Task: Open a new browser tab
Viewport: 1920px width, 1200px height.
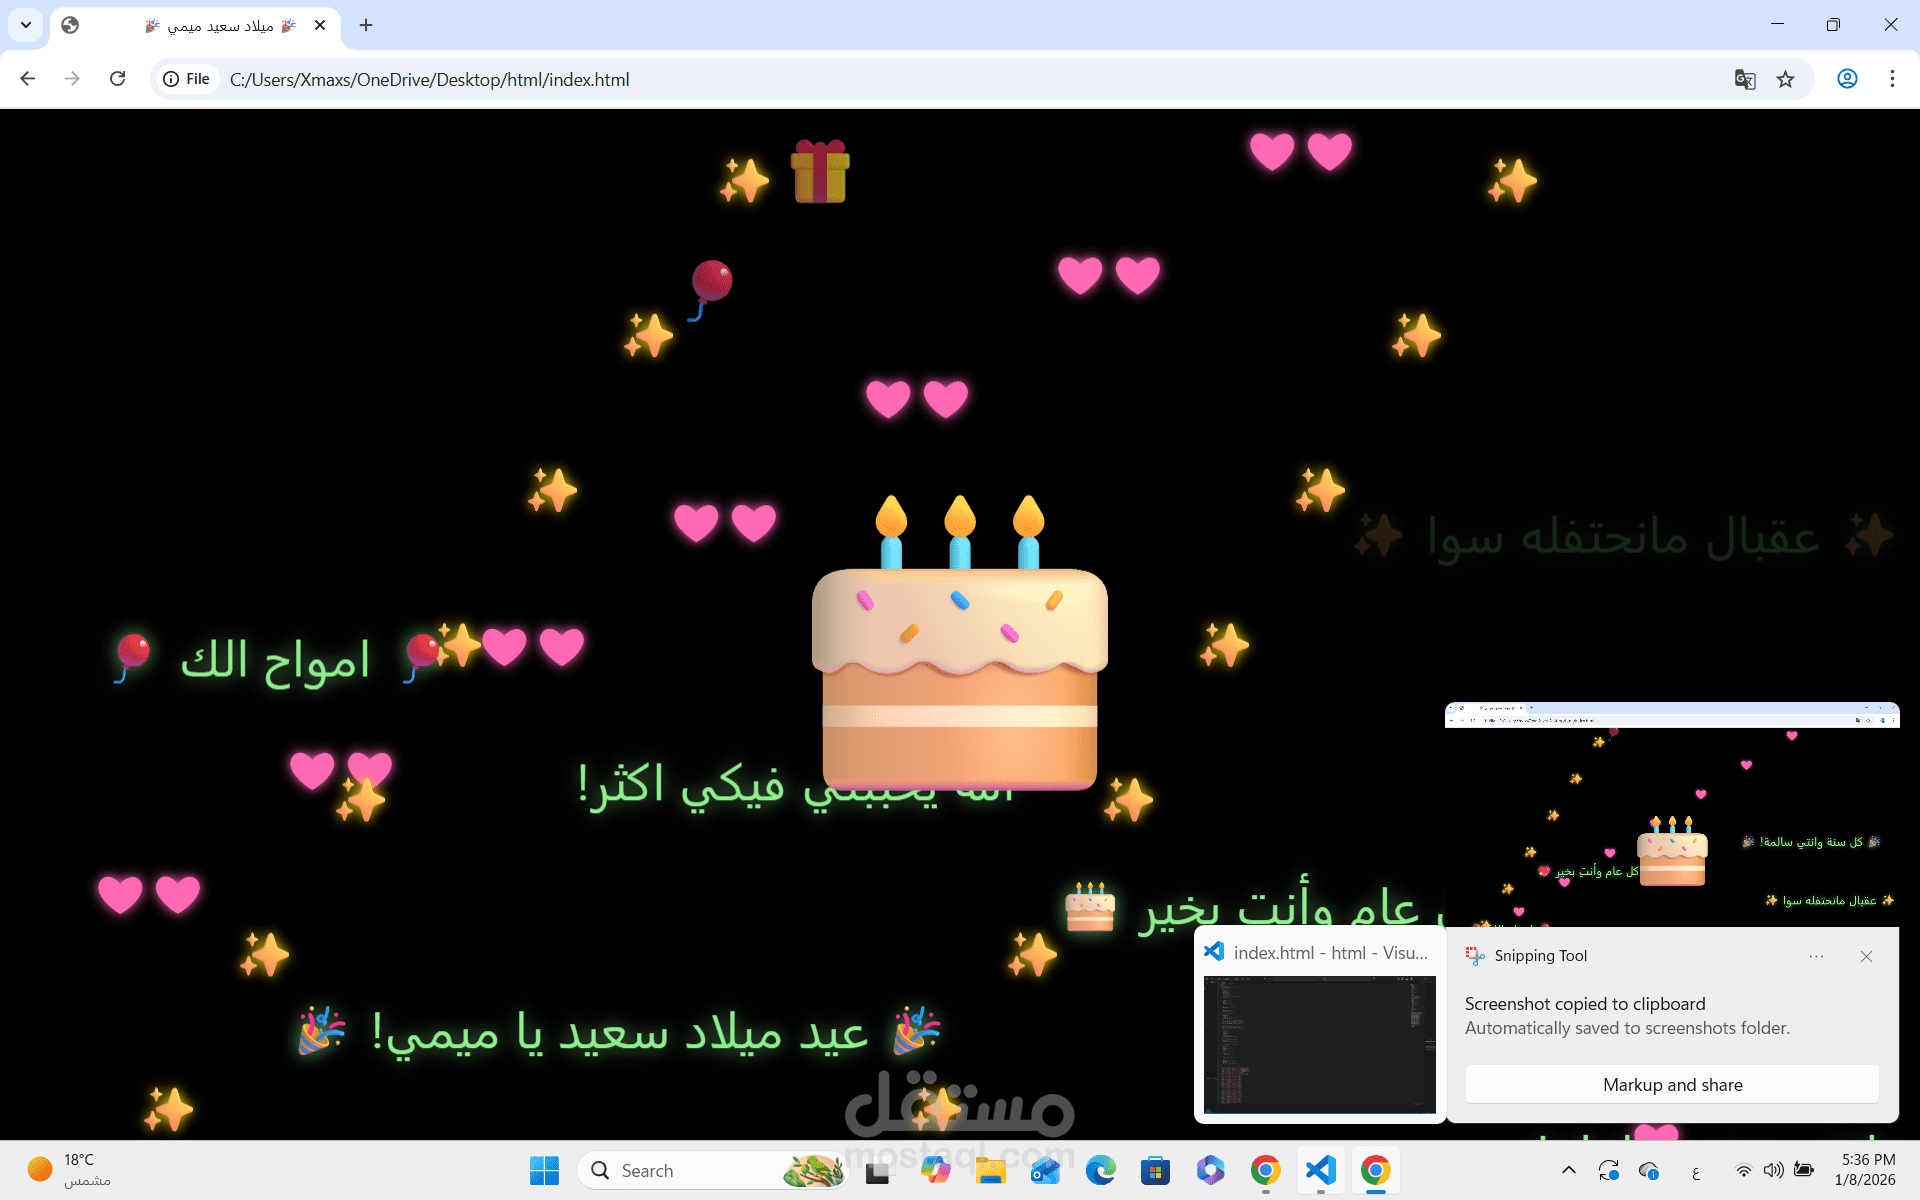Action: point(366,25)
